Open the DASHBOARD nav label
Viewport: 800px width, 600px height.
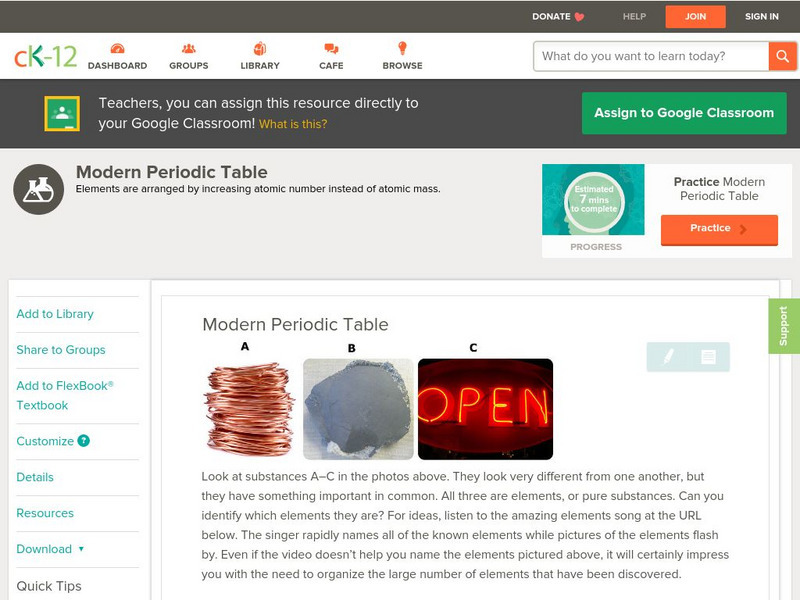pos(117,66)
